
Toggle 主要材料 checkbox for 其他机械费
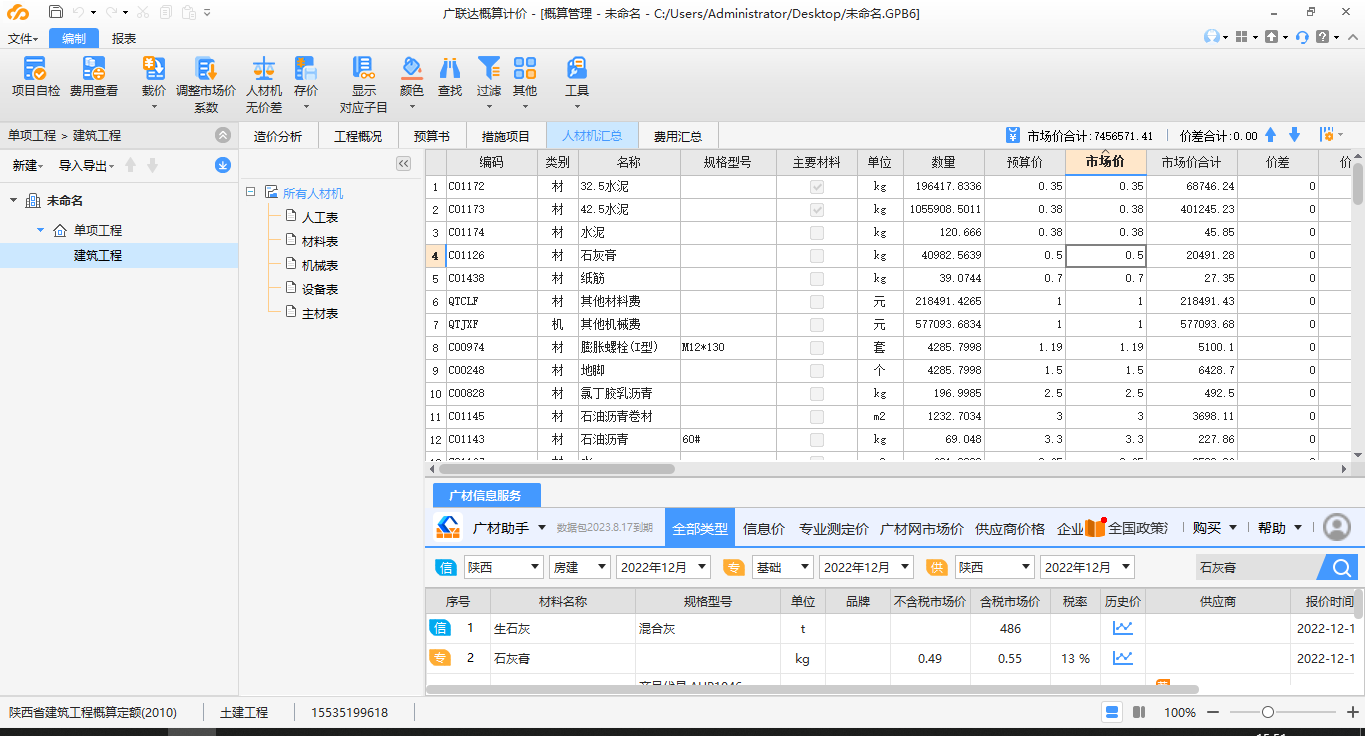817,324
